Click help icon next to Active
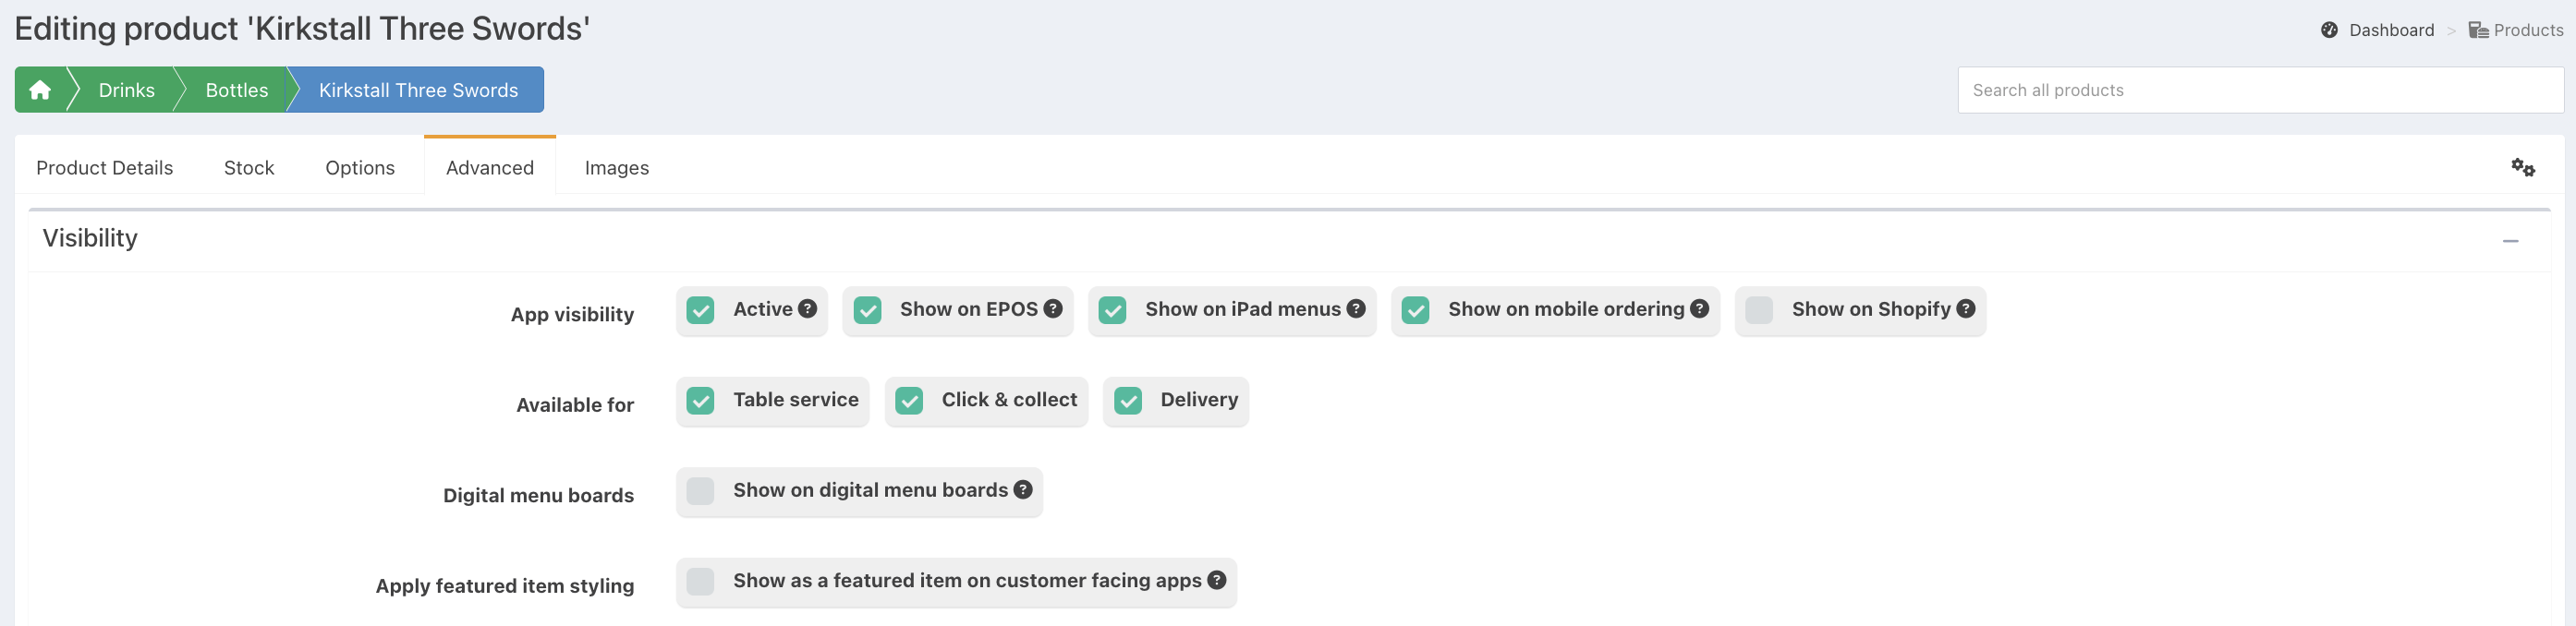The width and height of the screenshot is (2576, 626). [807, 309]
